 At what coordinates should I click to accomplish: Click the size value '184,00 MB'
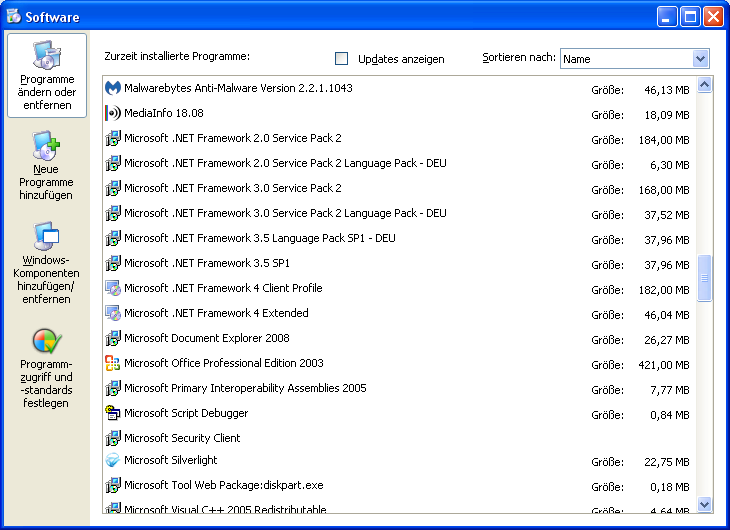[664, 140]
